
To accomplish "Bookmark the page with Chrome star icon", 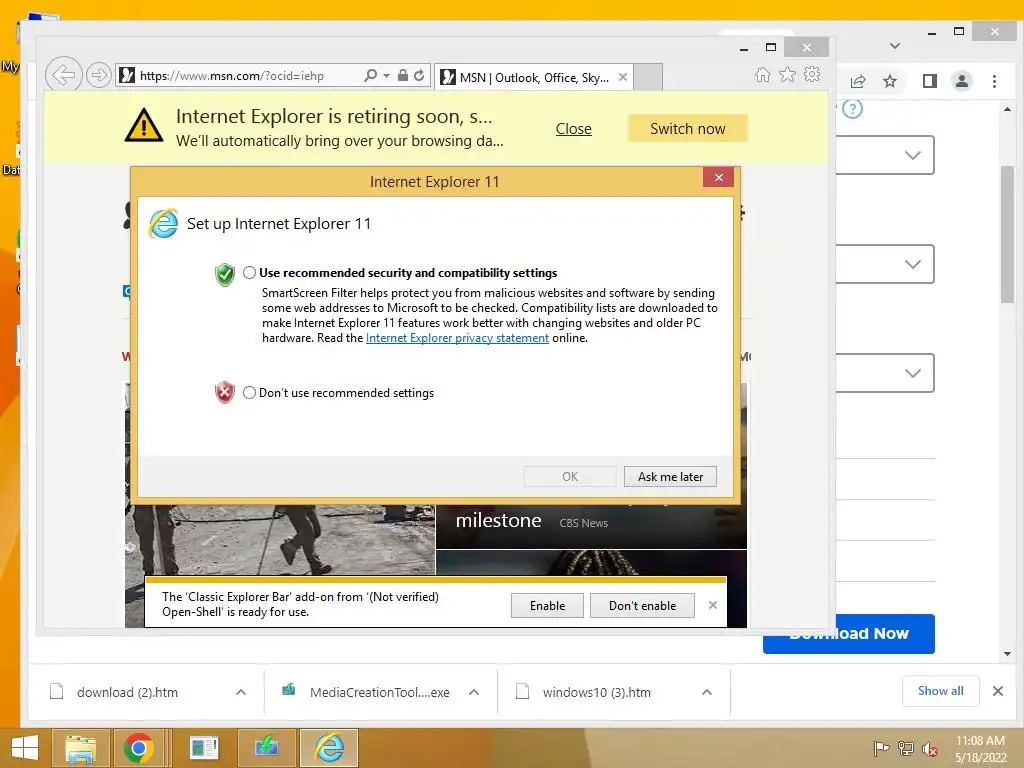I will click(889, 81).
